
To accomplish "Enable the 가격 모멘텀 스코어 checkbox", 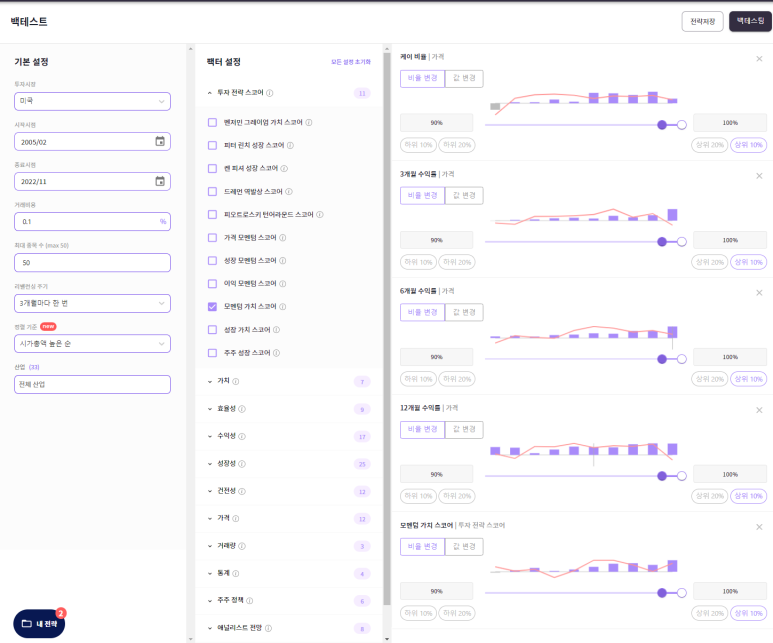I will (x=212, y=238).
